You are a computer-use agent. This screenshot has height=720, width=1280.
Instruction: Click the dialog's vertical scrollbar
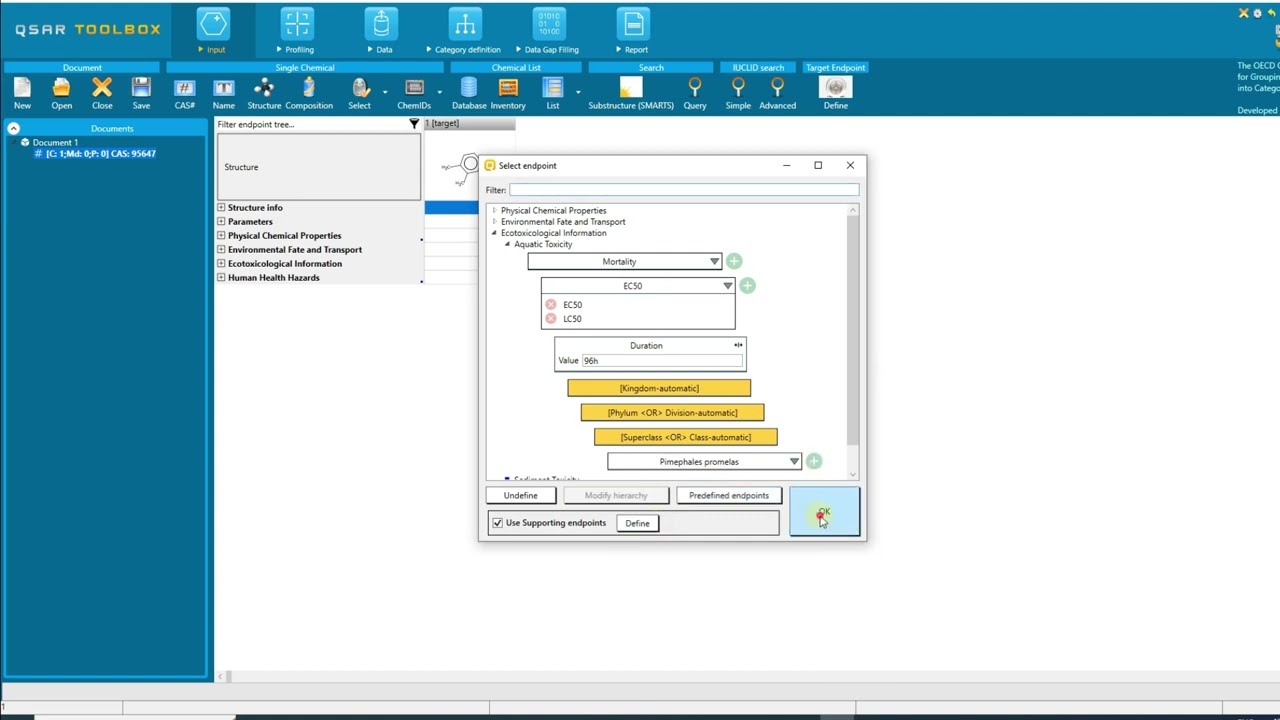point(853,330)
